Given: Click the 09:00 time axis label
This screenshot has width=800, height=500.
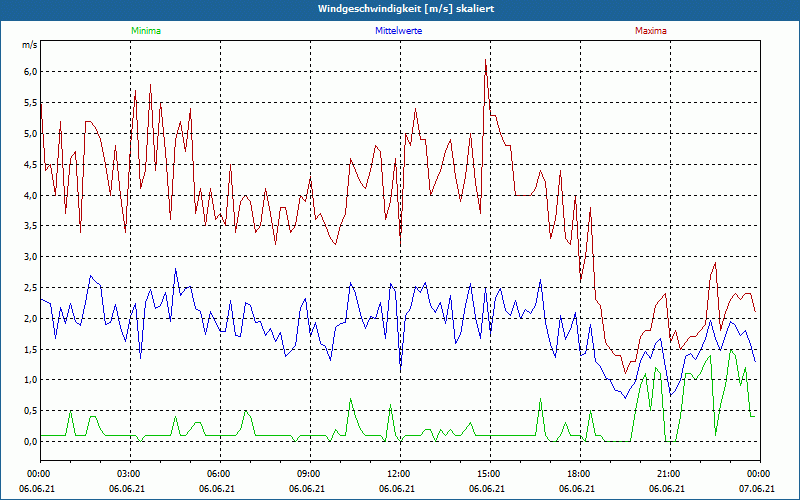Looking at the screenshot, I should (x=309, y=474).
